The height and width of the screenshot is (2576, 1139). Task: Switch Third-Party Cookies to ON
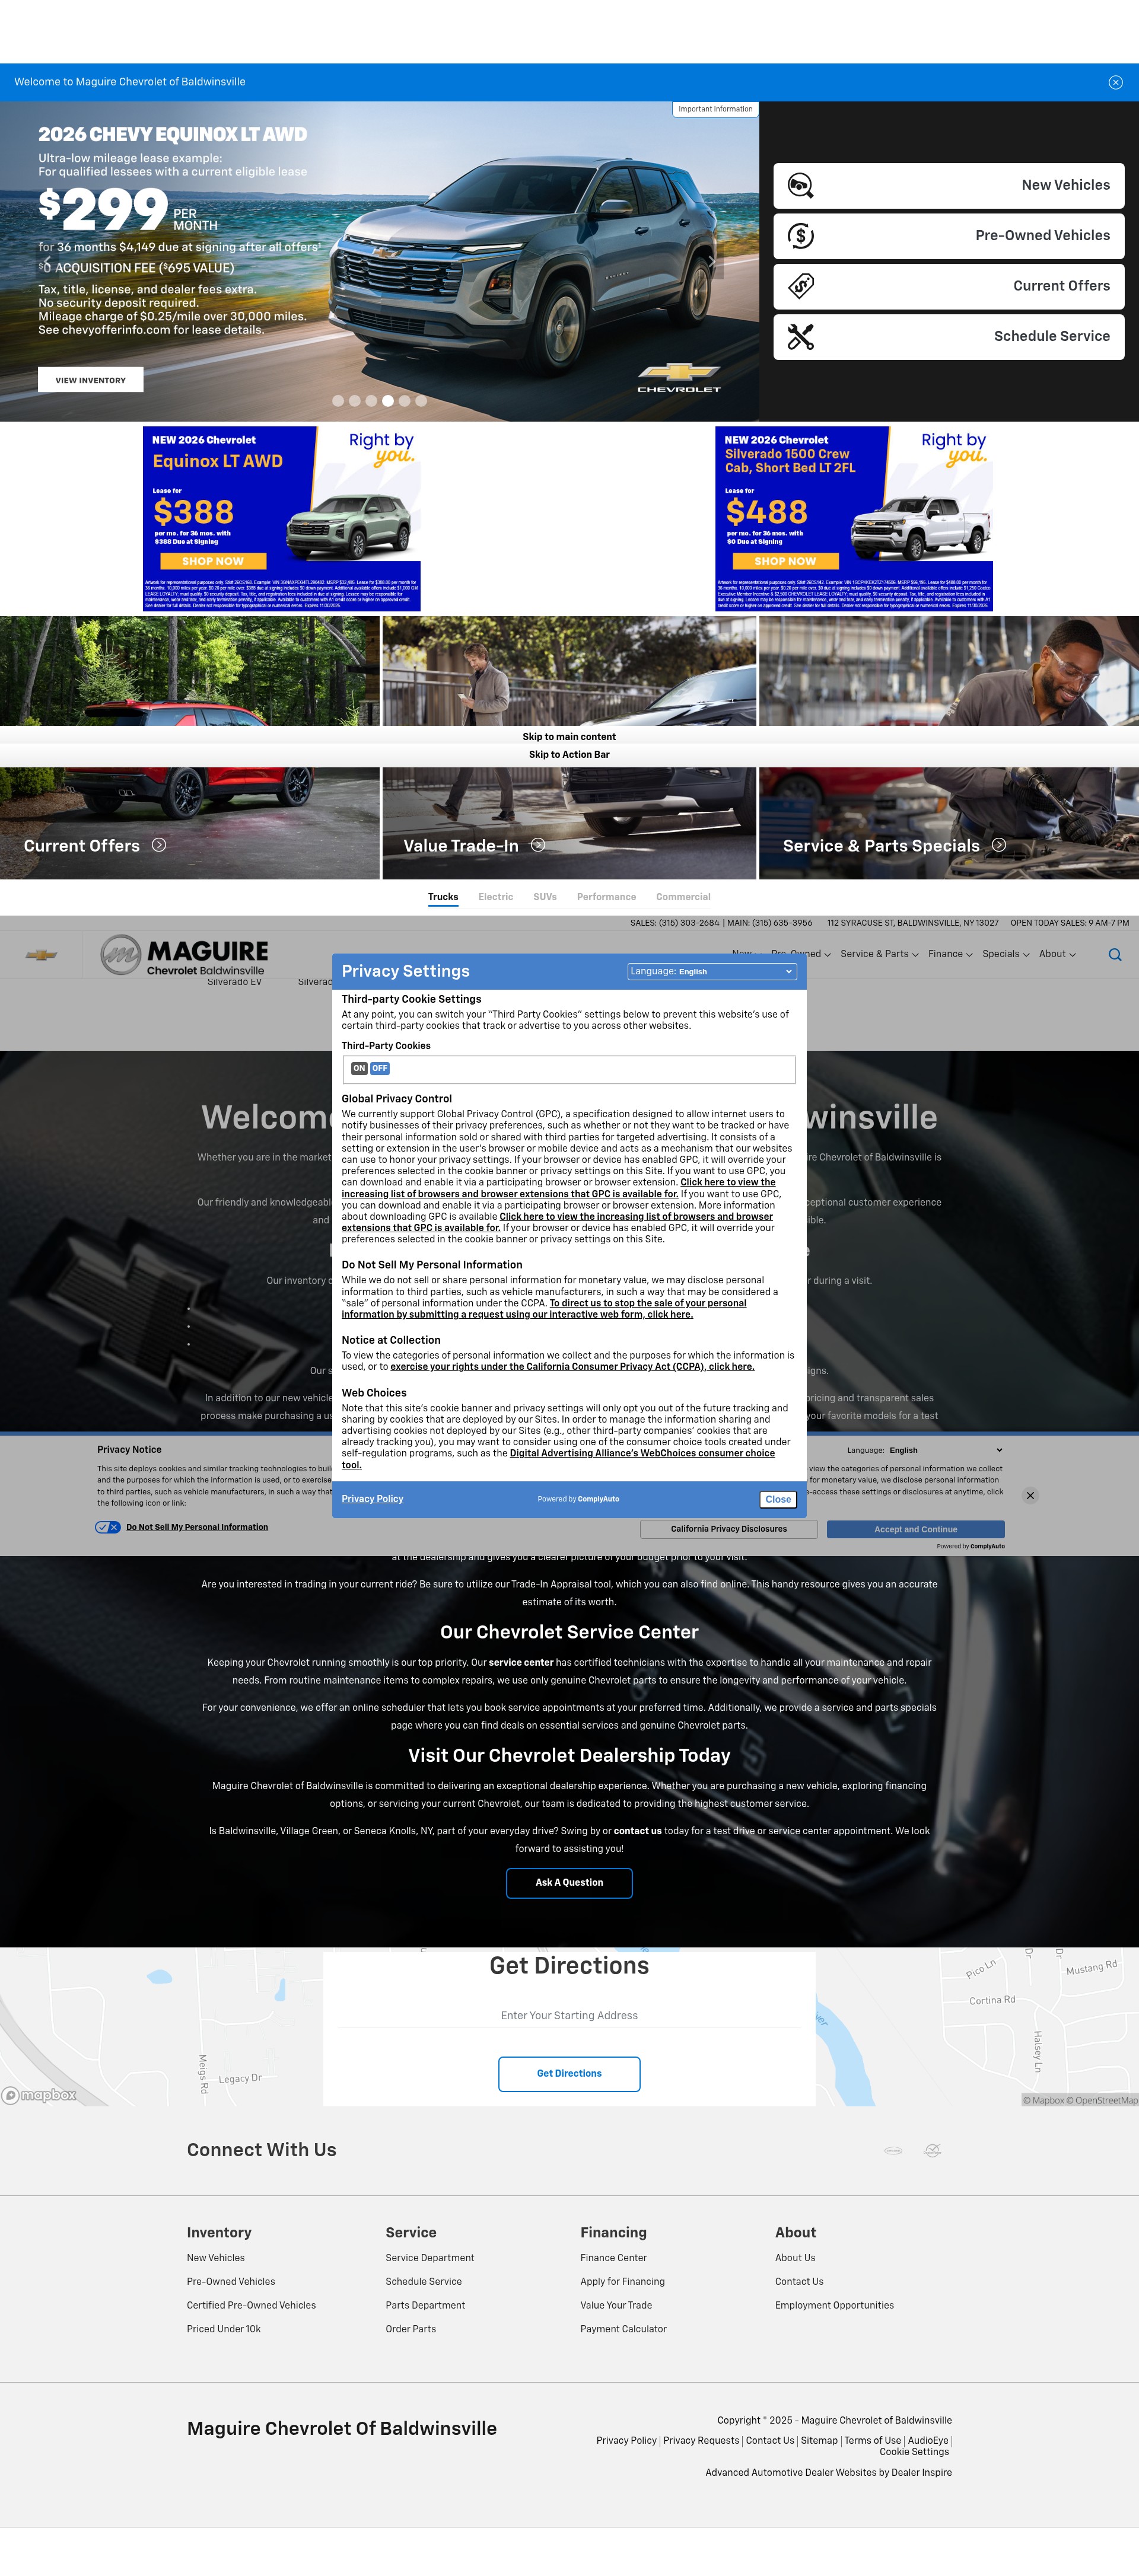pyautogui.click(x=359, y=1068)
